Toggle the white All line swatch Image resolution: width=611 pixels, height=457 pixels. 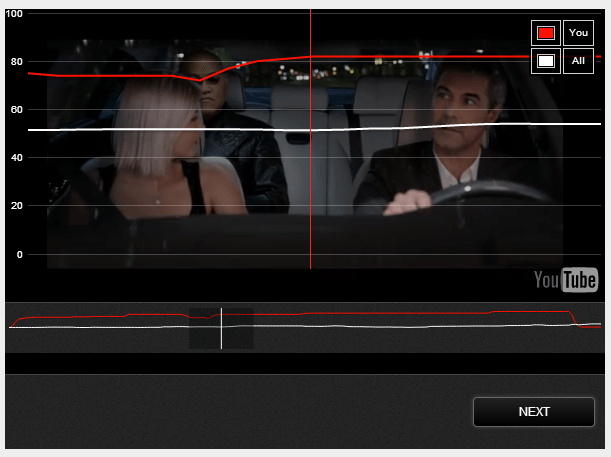coord(546,61)
